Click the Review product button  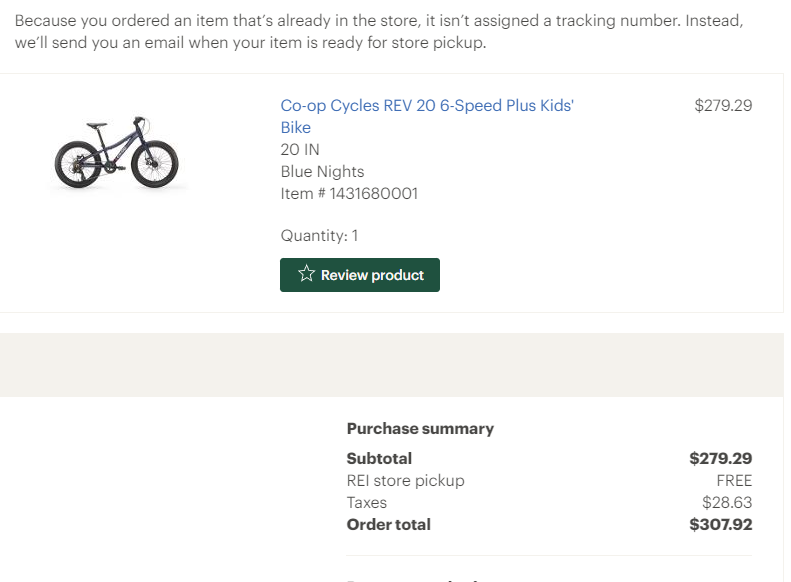(x=360, y=275)
